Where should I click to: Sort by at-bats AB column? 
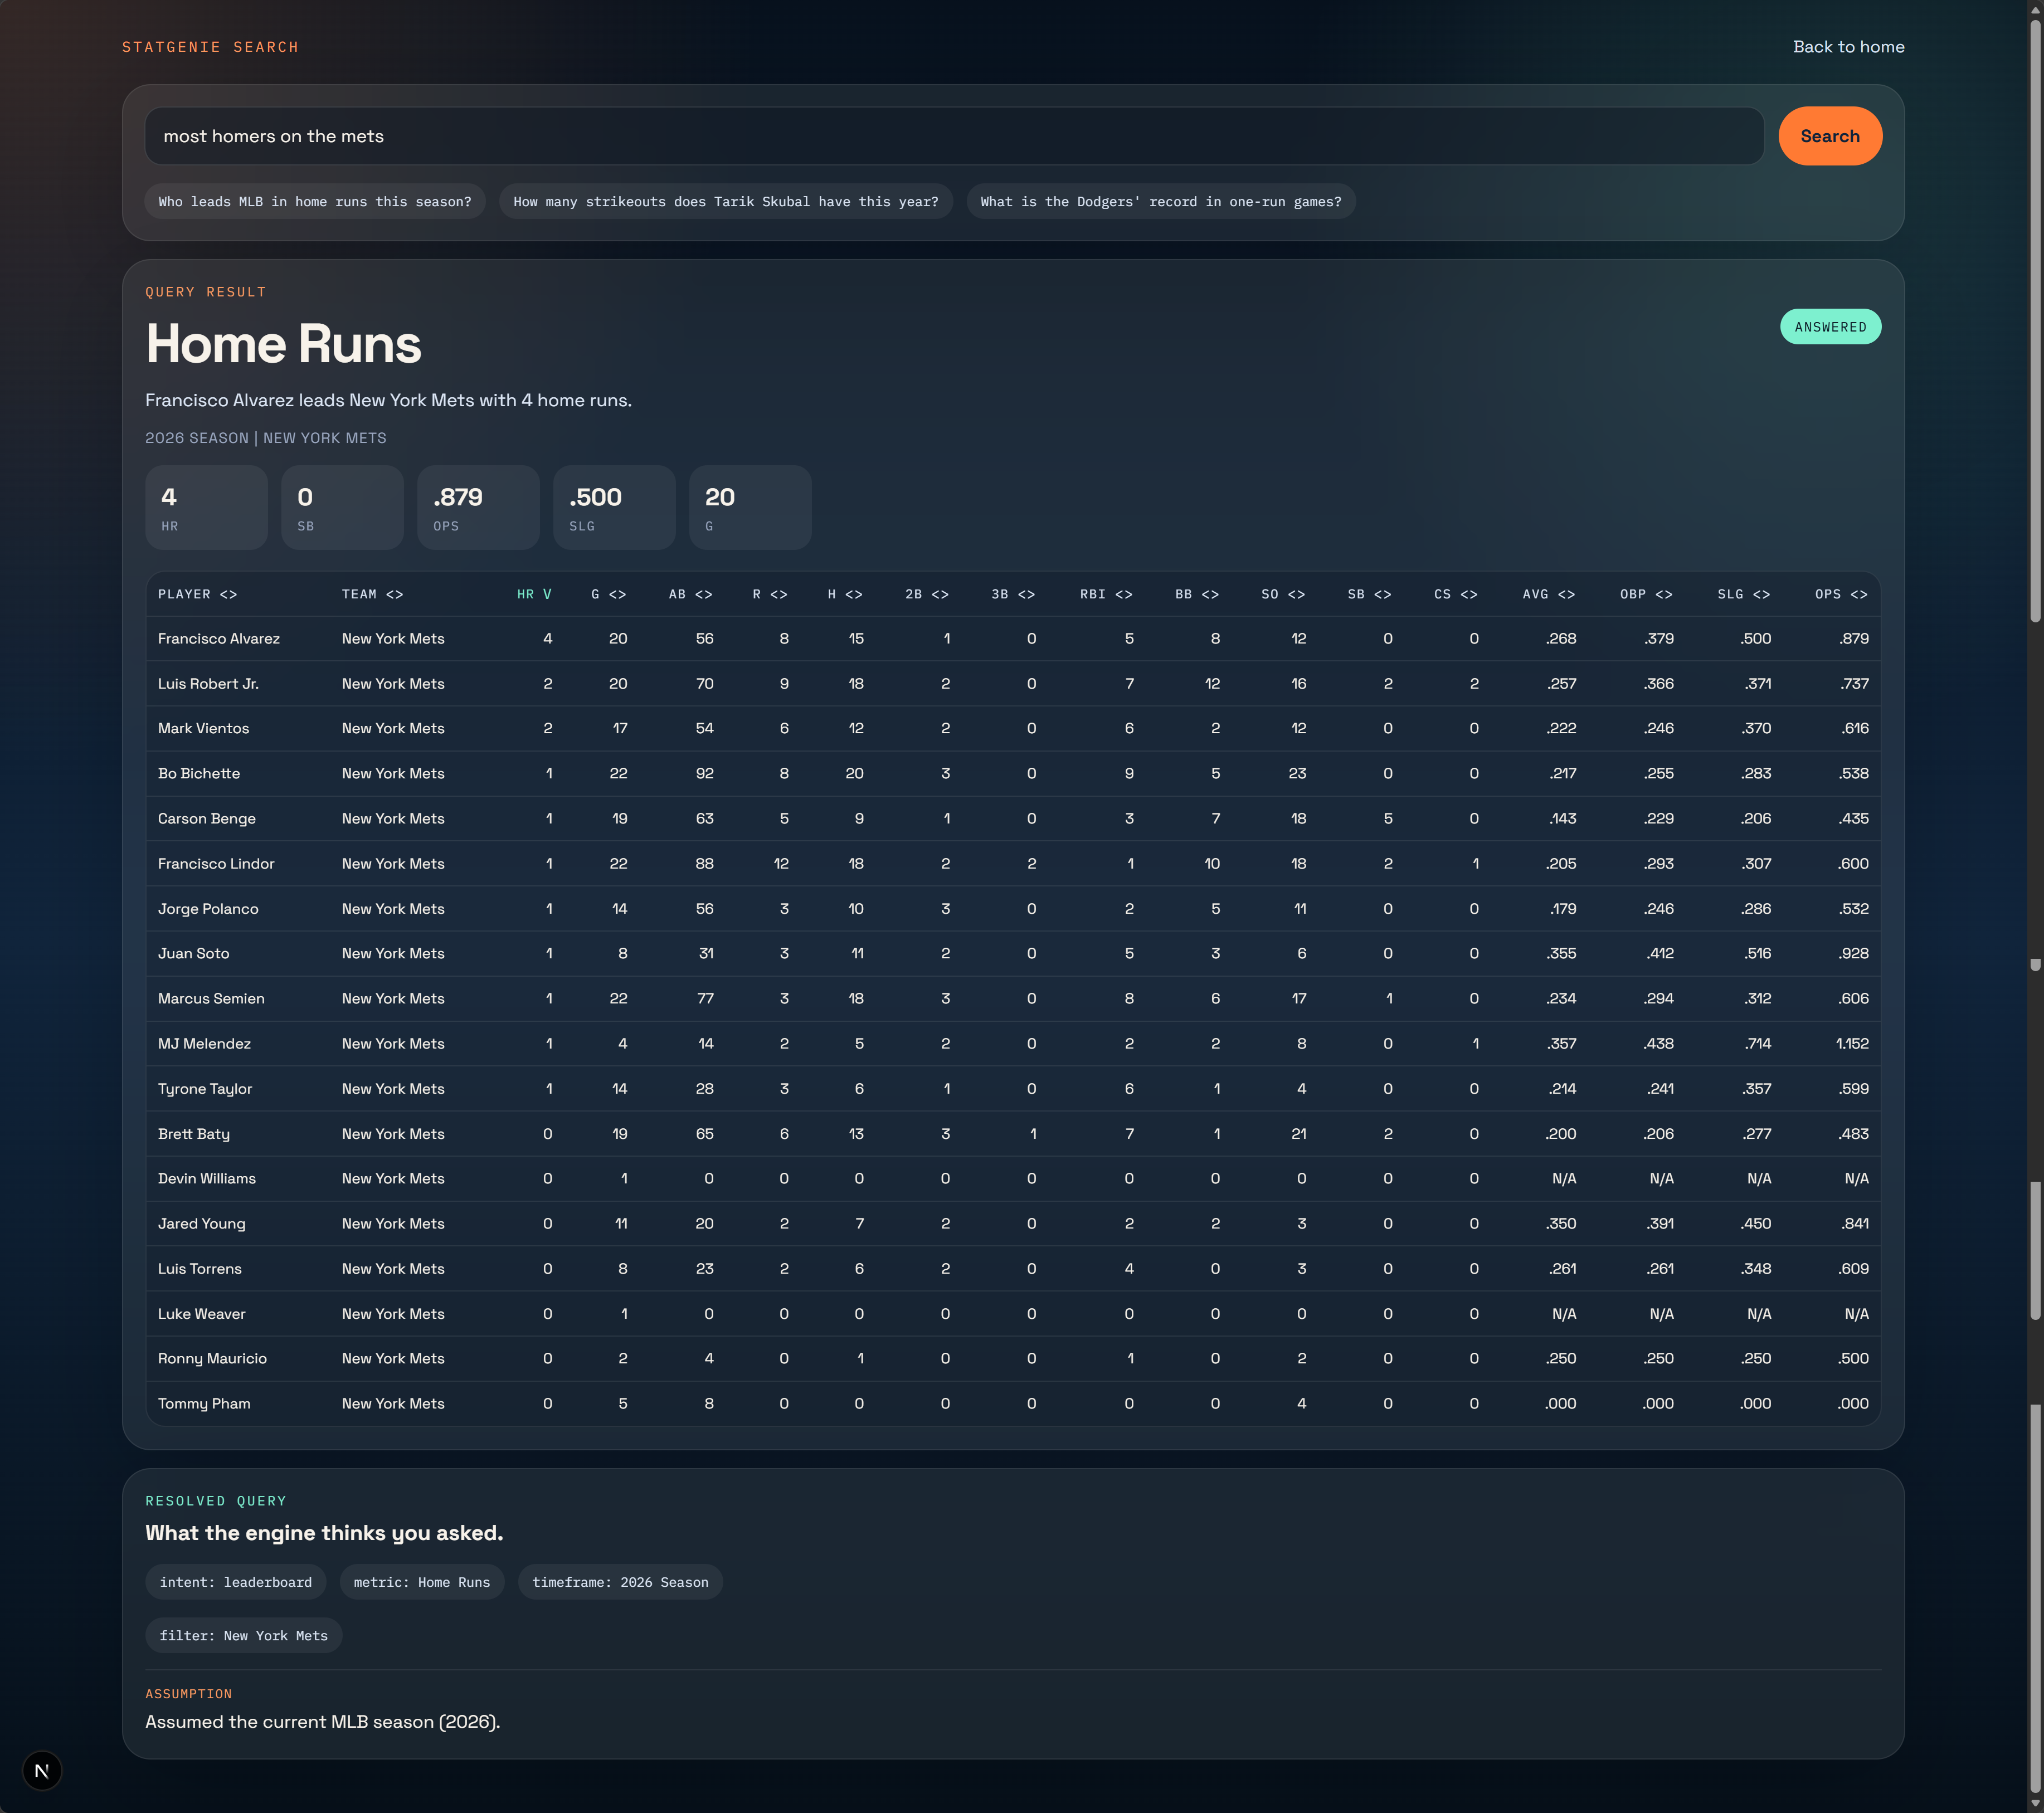pyautogui.click(x=690, y=594)
